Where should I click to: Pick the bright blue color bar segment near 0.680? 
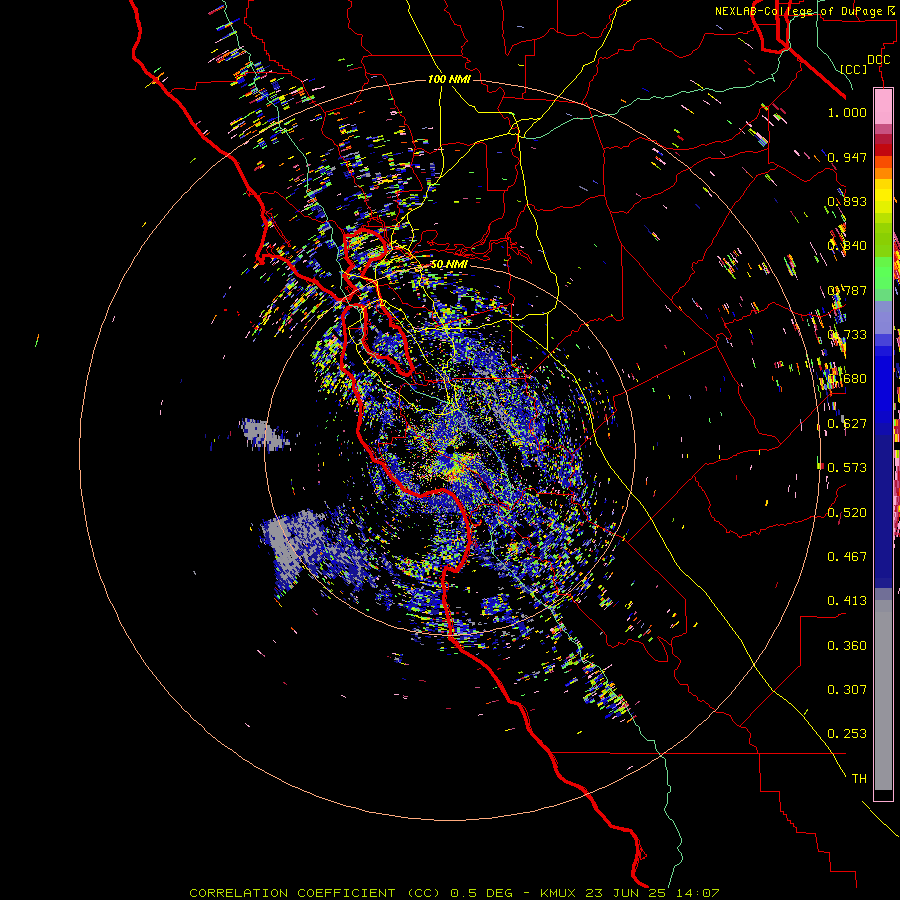pyautogui.click(x=883, y=382)
